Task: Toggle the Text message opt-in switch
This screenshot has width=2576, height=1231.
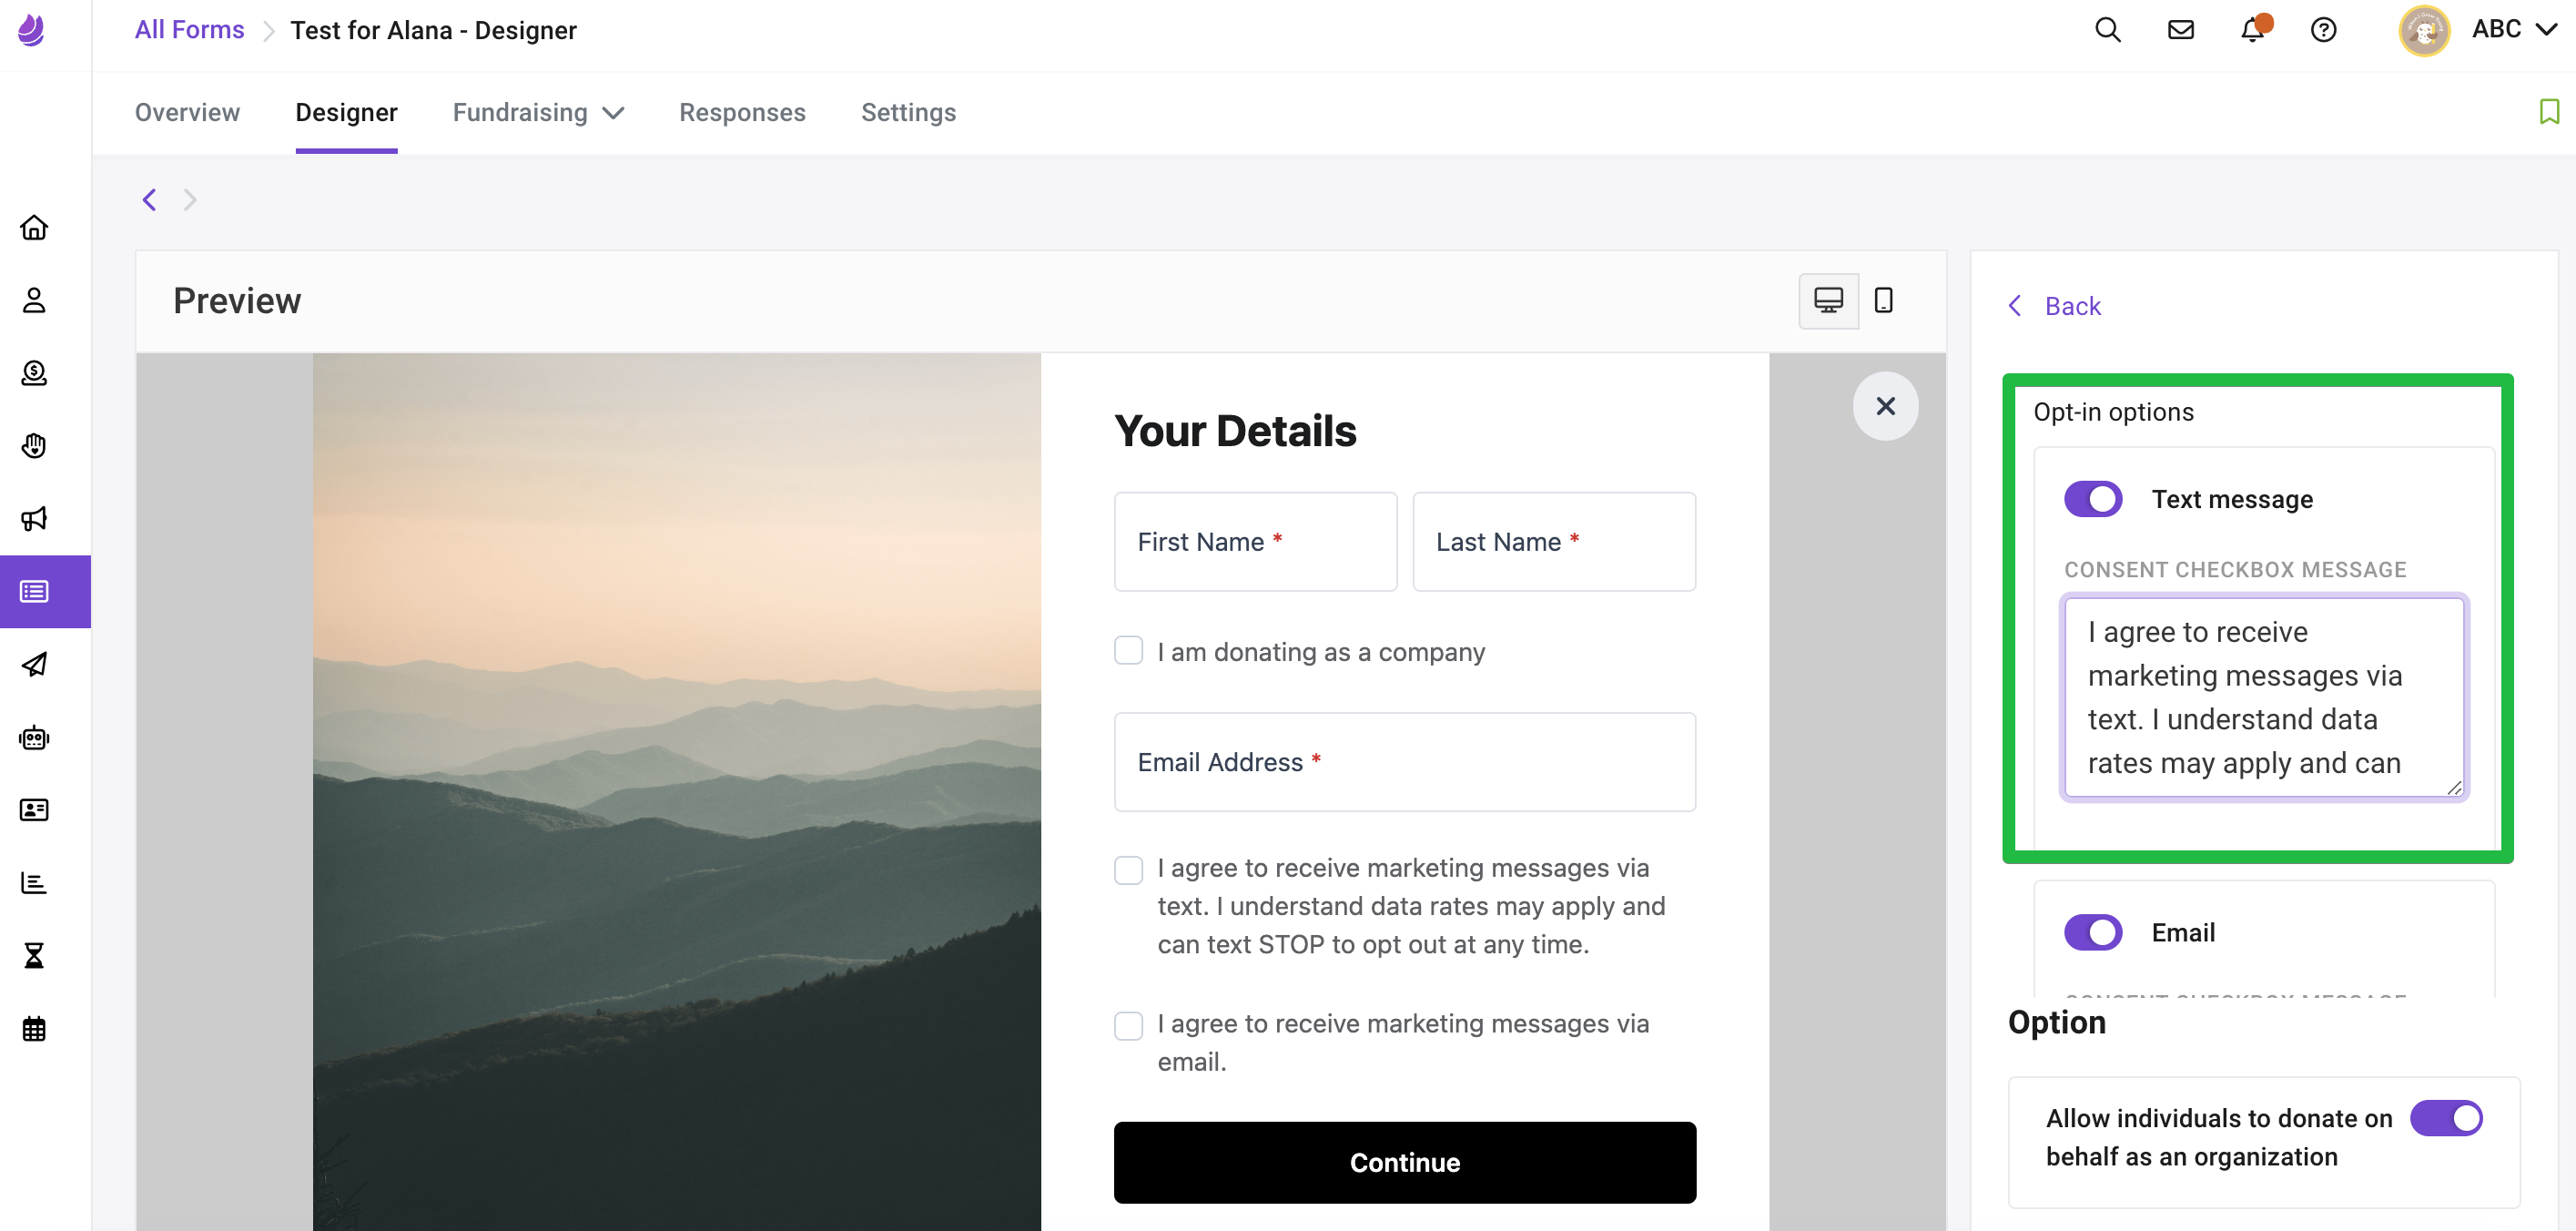Action: [2093, 499]
